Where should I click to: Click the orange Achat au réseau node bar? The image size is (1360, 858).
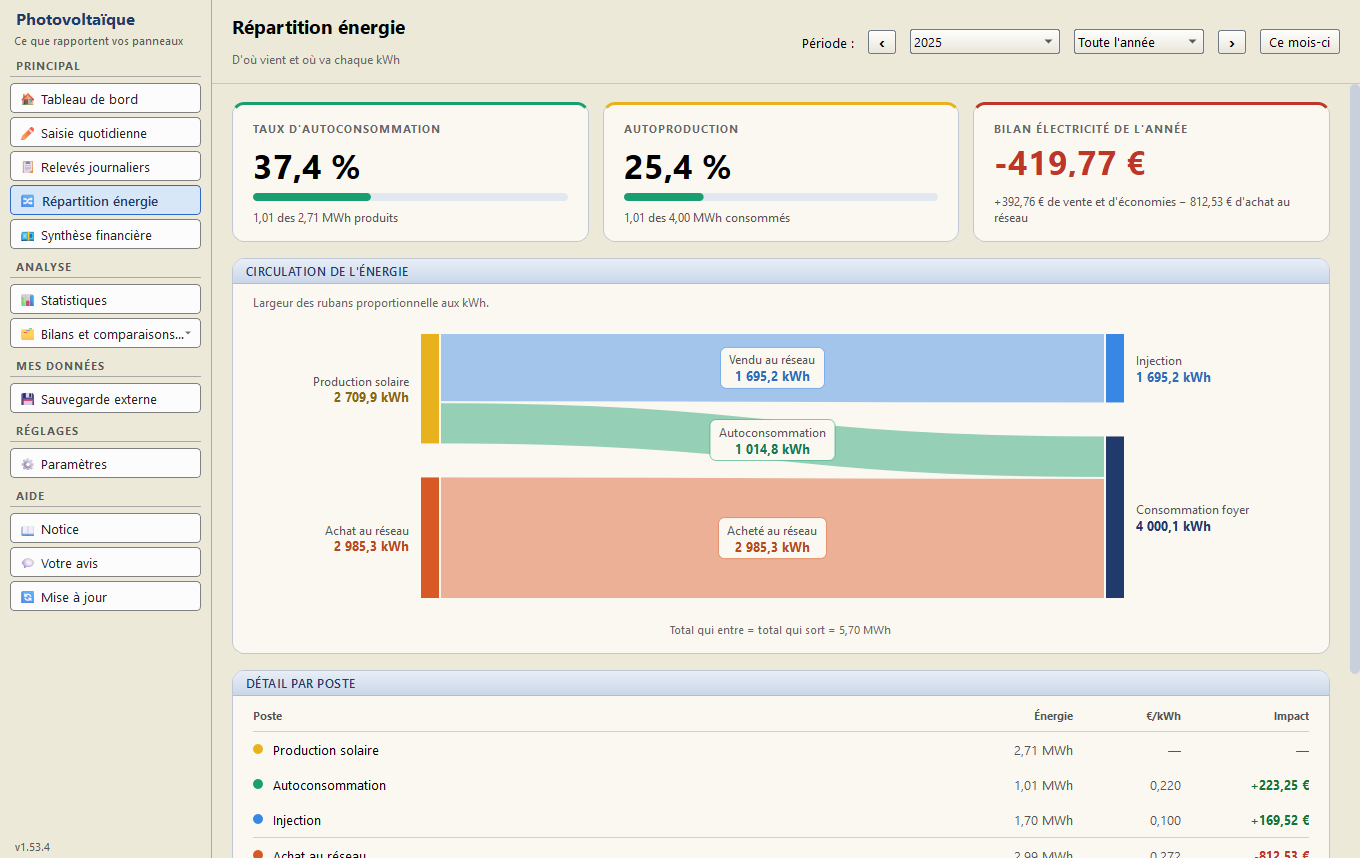point(430,538)
